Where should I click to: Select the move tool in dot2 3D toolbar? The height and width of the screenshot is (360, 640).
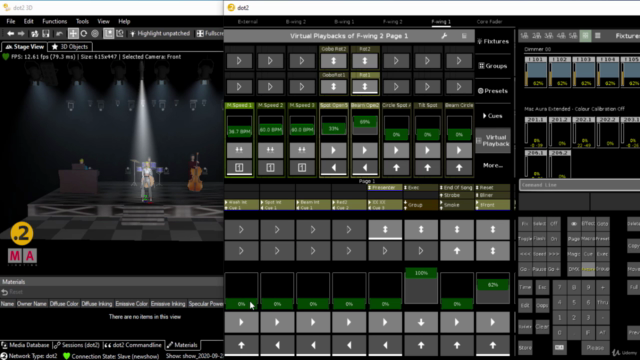point(73,33)
